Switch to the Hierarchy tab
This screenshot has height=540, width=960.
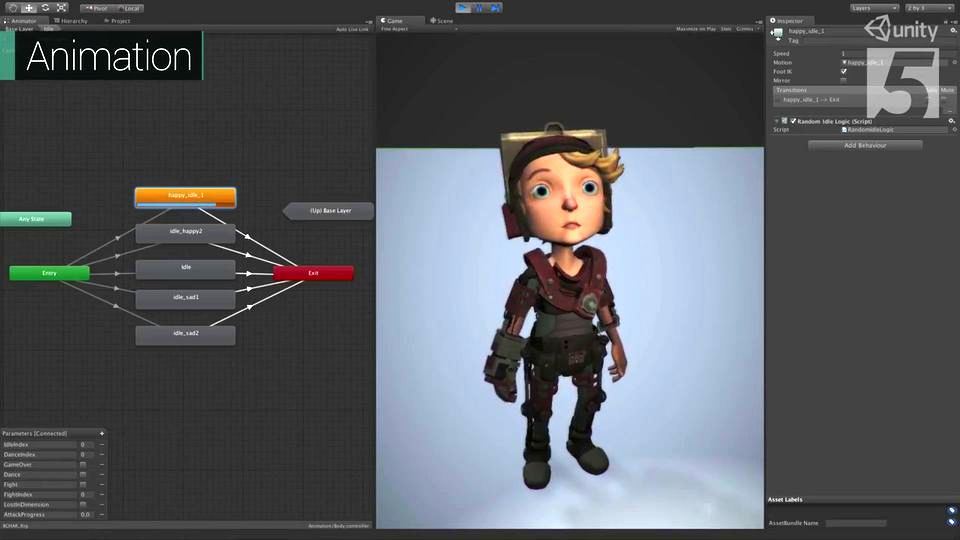(x=73, y=20)
